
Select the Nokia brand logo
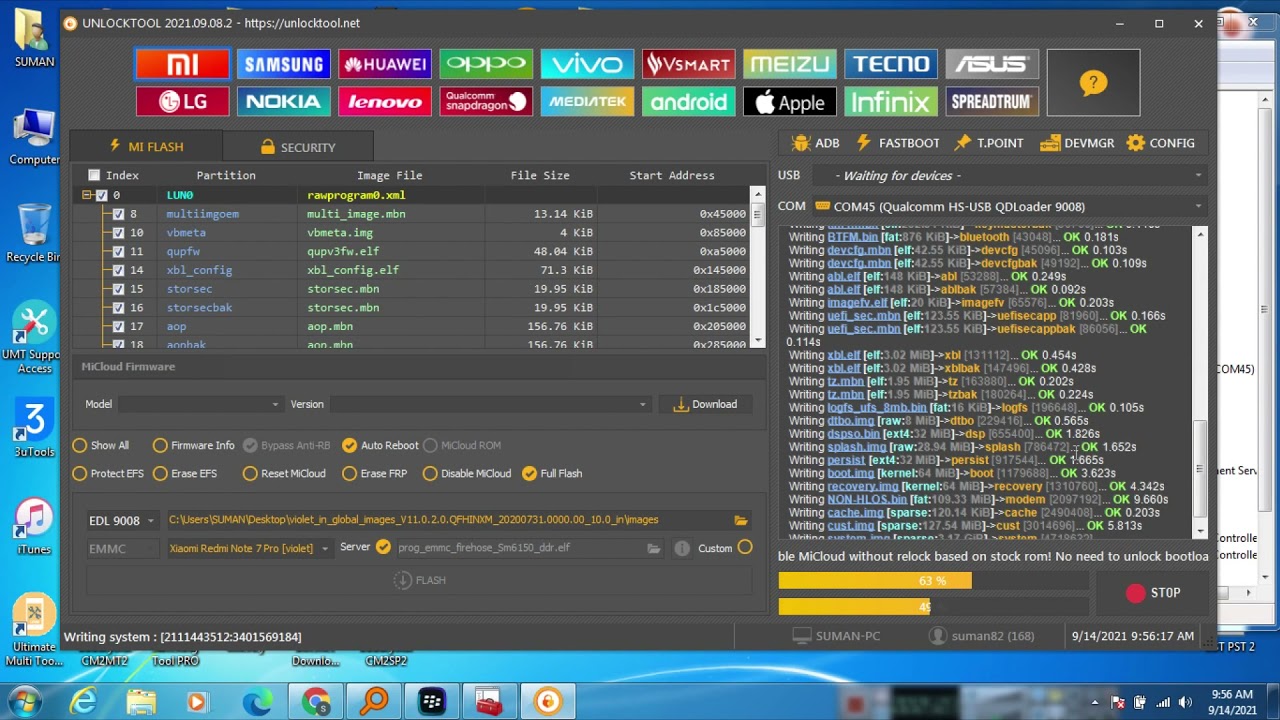284,102
